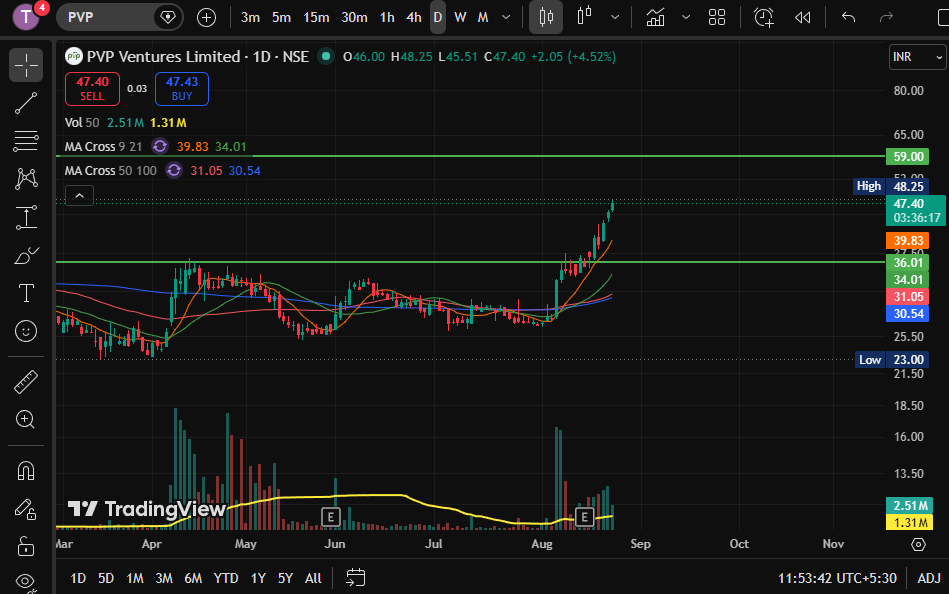949x594 pixels.
Task: Switch to the Weekly (W) timeframe
Action: pos(460,17)
